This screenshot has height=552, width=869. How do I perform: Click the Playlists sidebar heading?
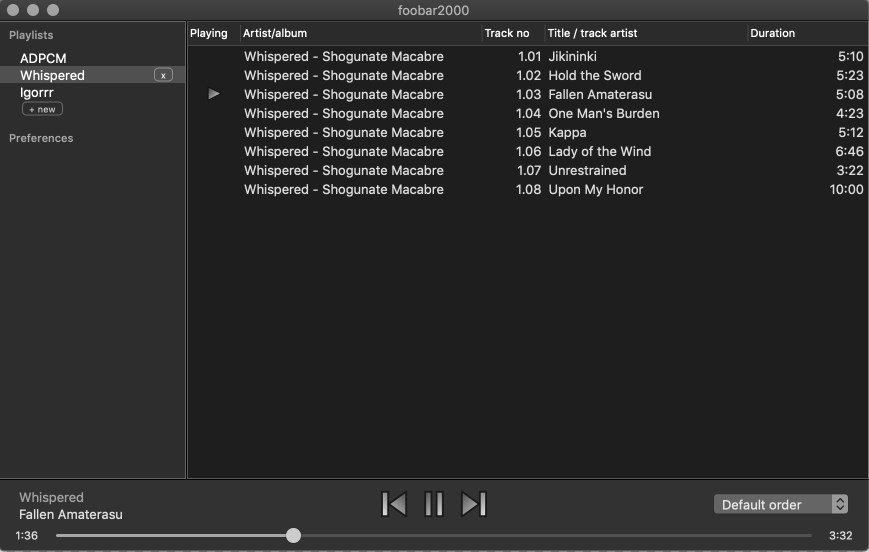(31, 35)
